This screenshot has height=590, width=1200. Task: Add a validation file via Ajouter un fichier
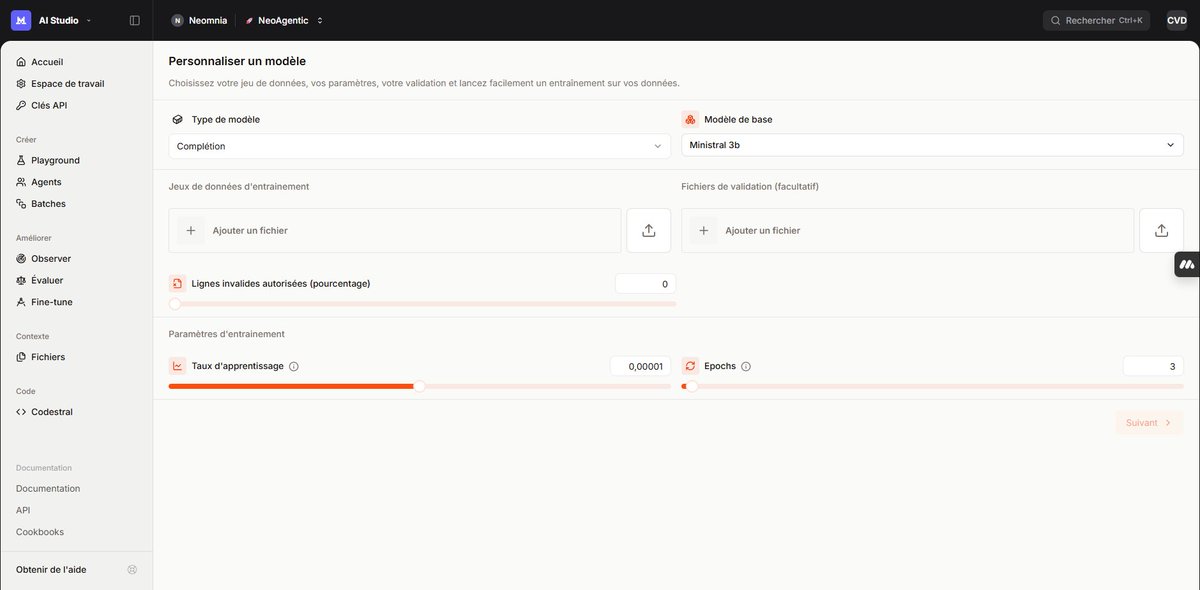pos(908,231)
